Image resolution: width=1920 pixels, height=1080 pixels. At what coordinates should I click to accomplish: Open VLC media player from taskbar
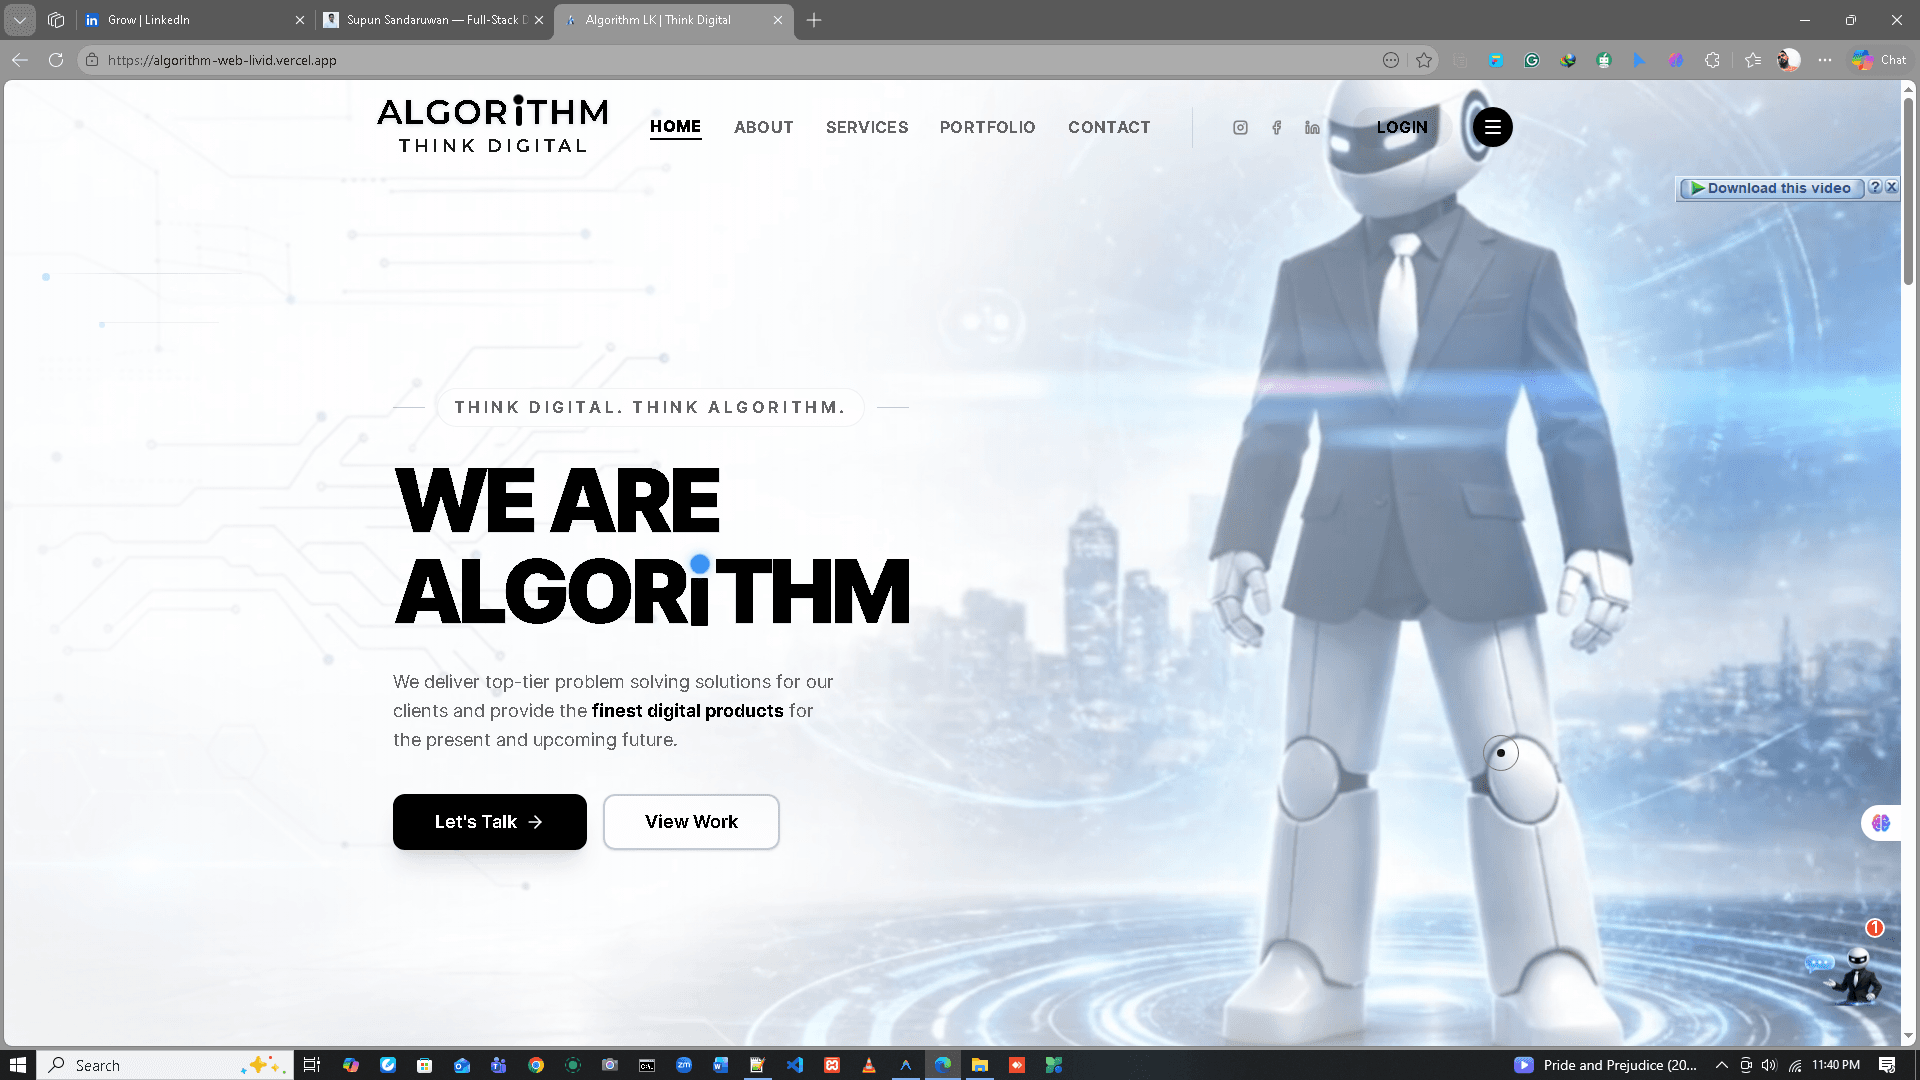point(869,1065)
